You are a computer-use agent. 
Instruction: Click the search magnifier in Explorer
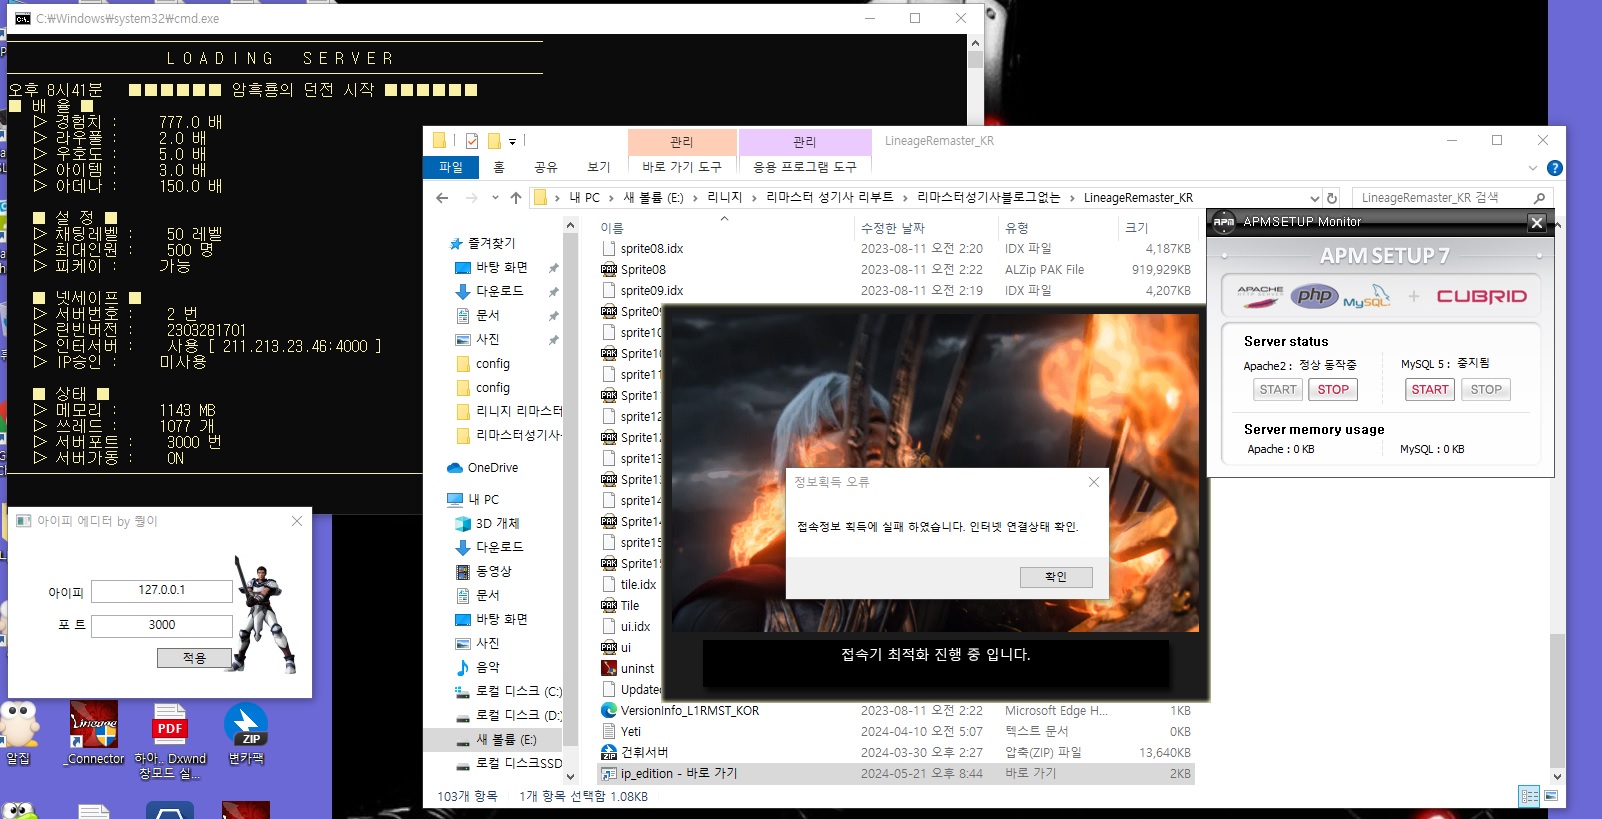[1539, 198]
